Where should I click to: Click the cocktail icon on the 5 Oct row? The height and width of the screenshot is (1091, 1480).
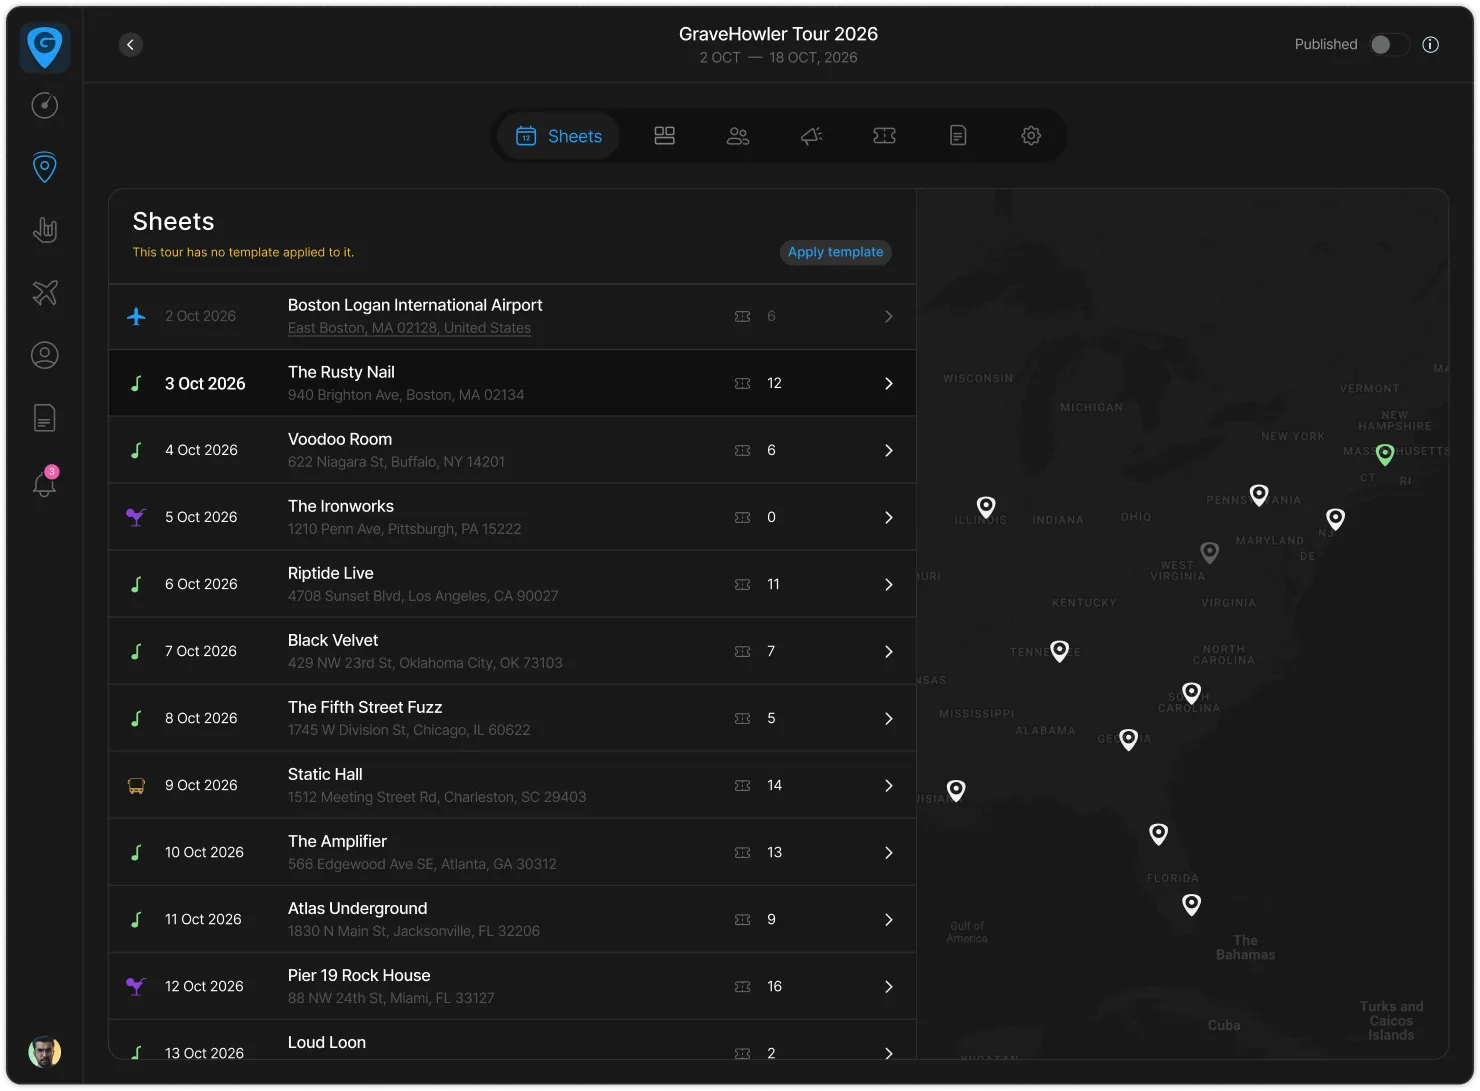coord(136,517)
